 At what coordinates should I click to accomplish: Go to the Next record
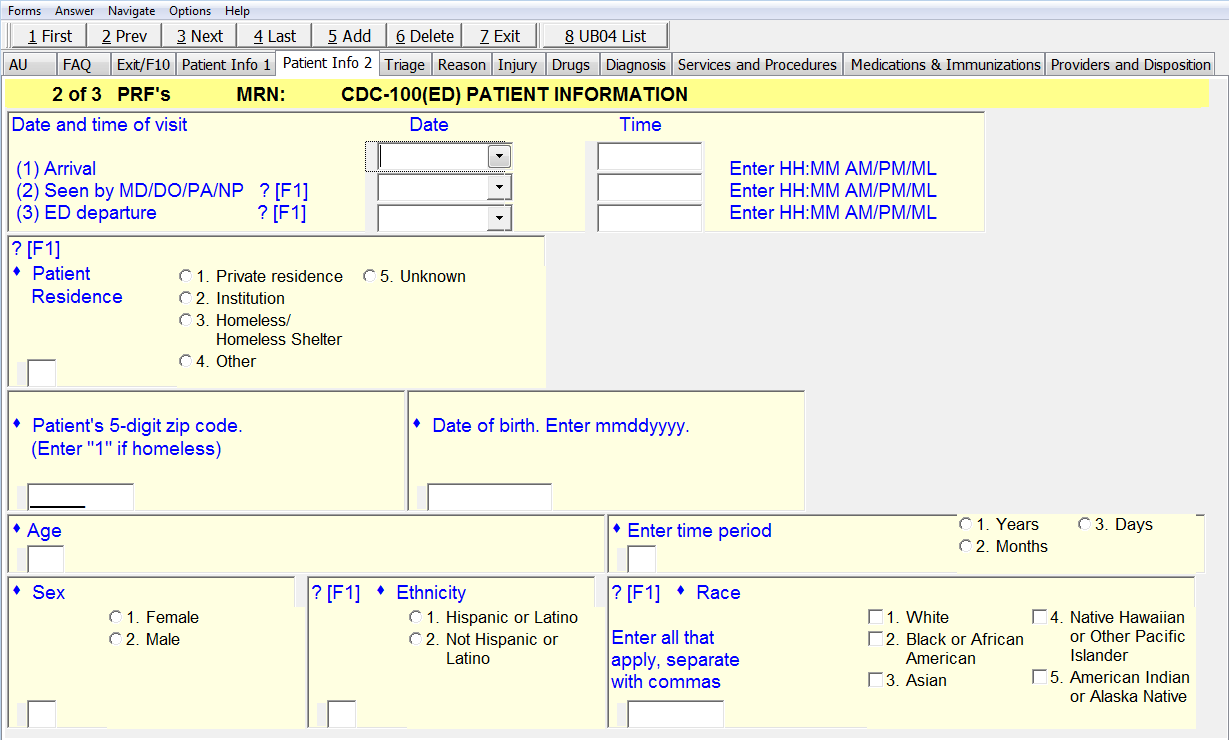[199, 36]
